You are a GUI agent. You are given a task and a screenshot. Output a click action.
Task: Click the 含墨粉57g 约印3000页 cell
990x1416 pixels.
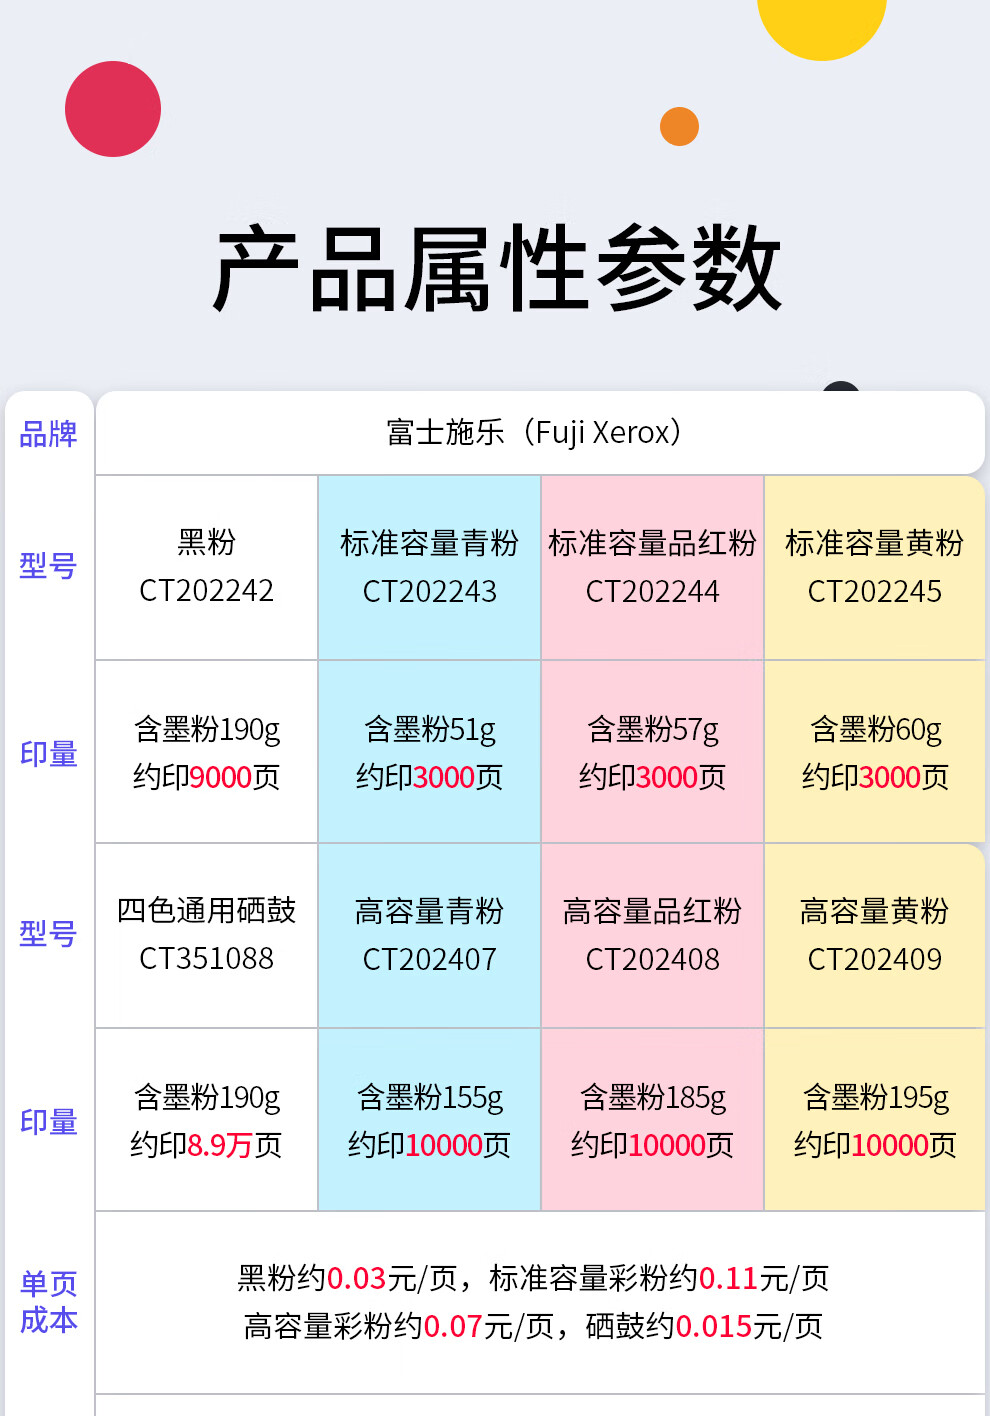click(x=653, y=752)
